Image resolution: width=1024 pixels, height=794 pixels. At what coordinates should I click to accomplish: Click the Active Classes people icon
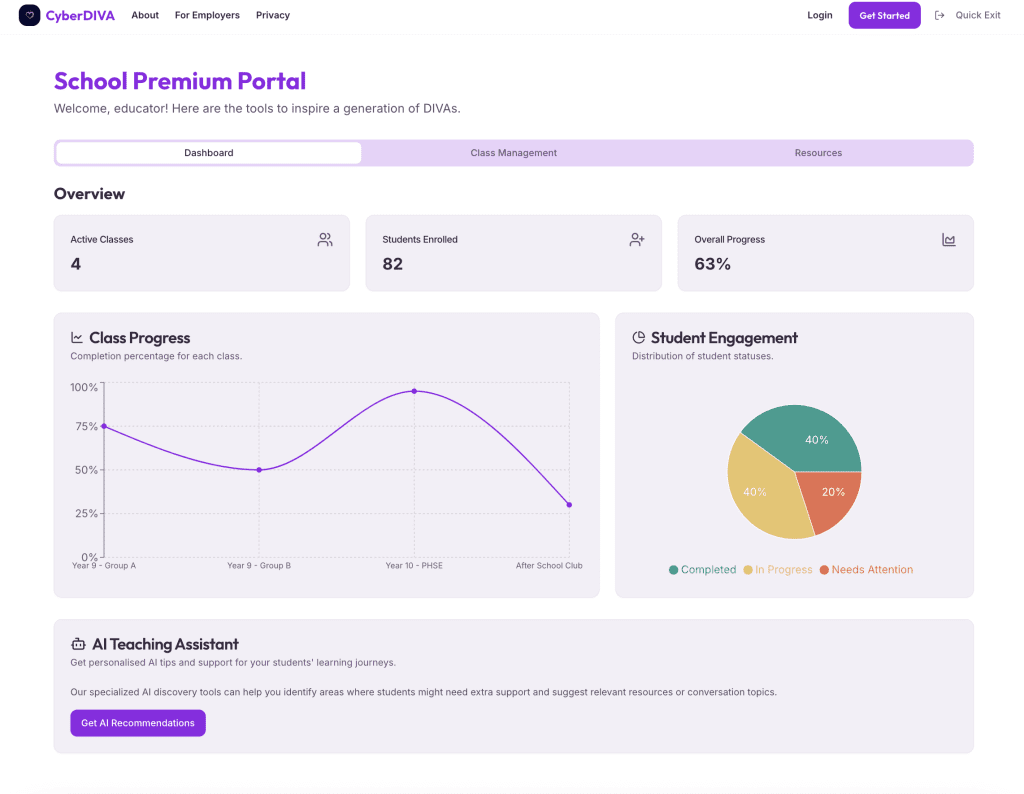[325, 240]
